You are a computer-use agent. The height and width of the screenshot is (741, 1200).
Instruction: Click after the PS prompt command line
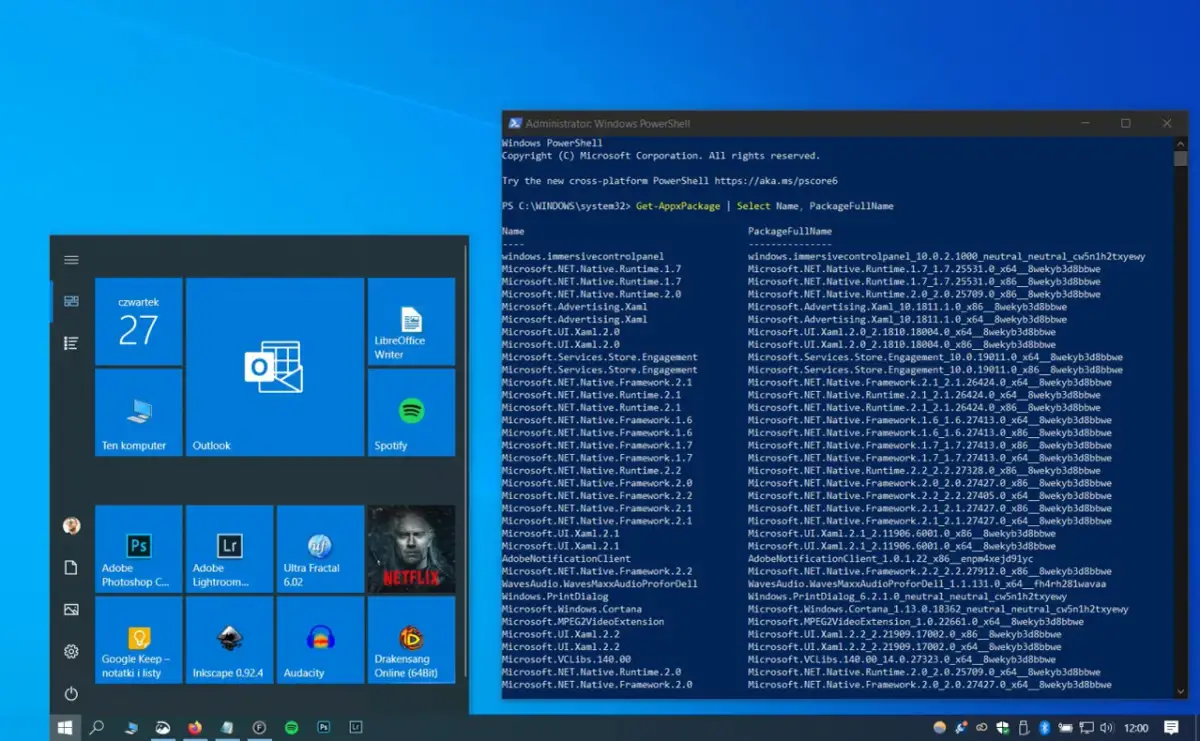[x=895, y=205]
